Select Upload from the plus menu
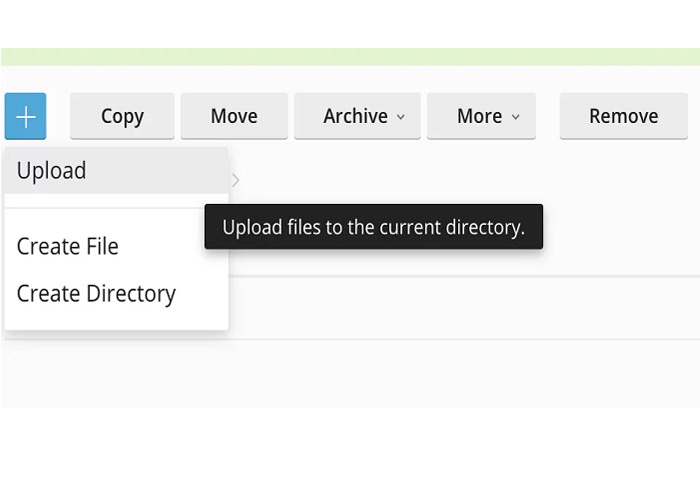The height and width of the screenshot is (500, 700). 52,171
